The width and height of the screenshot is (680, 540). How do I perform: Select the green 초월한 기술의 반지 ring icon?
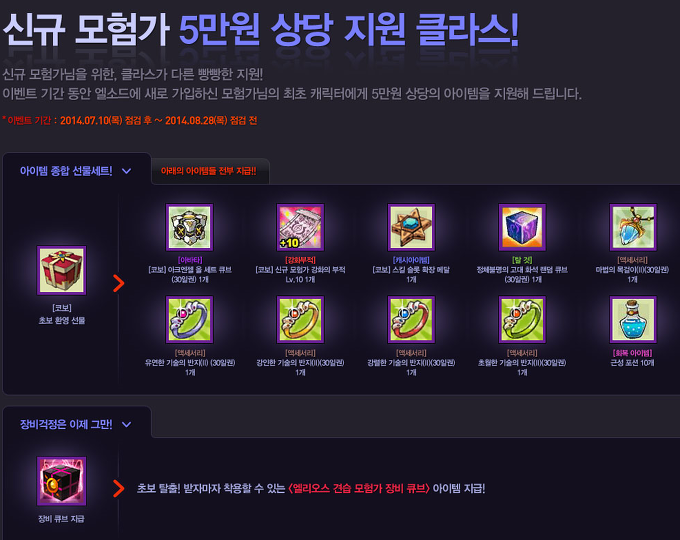pyautogui.click(x=522, y=320)
